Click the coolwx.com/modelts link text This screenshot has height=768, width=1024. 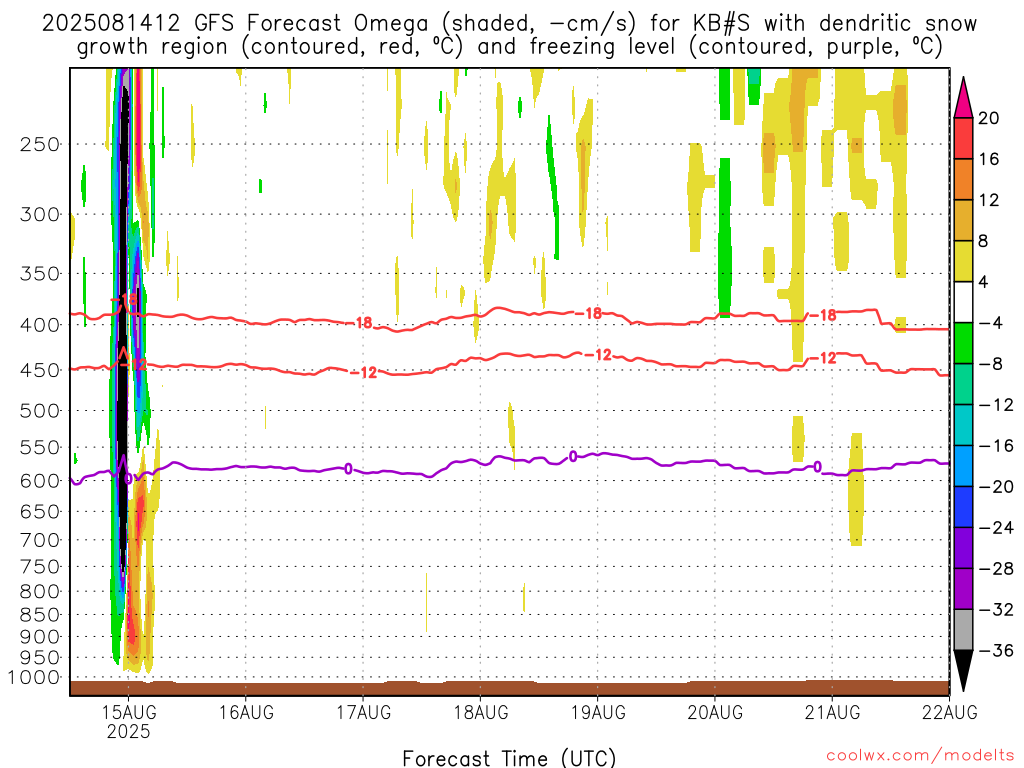click(920, 756)
